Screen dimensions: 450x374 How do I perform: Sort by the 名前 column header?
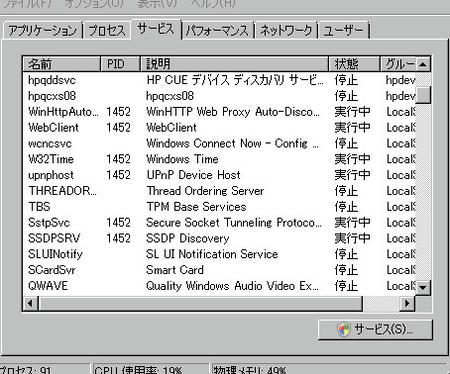coord(61,64)
